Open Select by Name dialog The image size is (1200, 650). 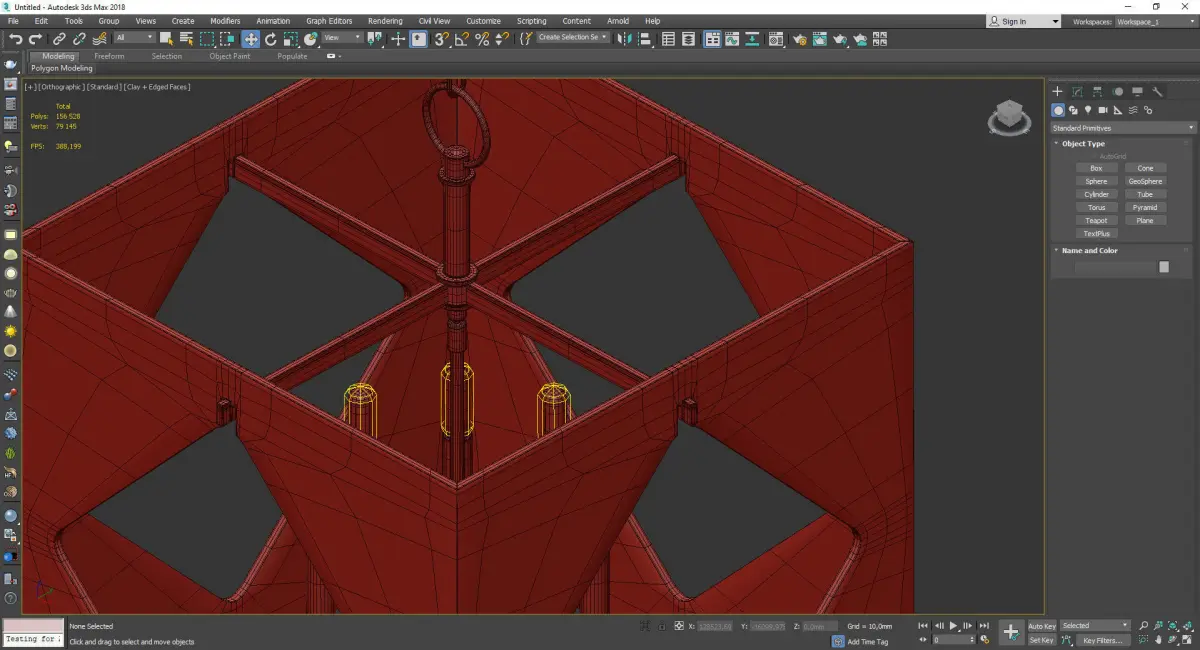[185, 38]
